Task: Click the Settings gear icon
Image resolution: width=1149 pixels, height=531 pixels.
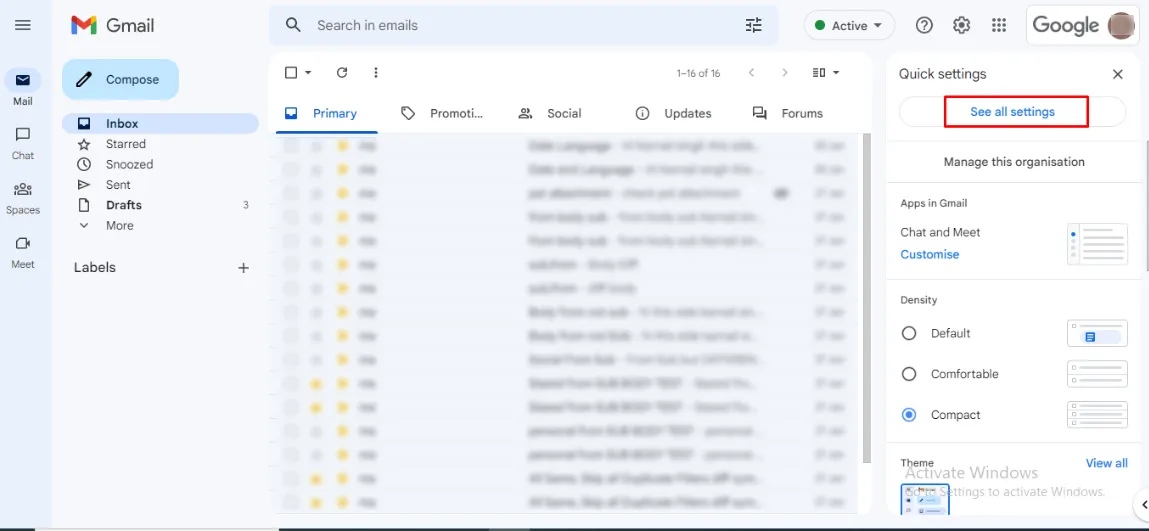Action: pos(961,25)
